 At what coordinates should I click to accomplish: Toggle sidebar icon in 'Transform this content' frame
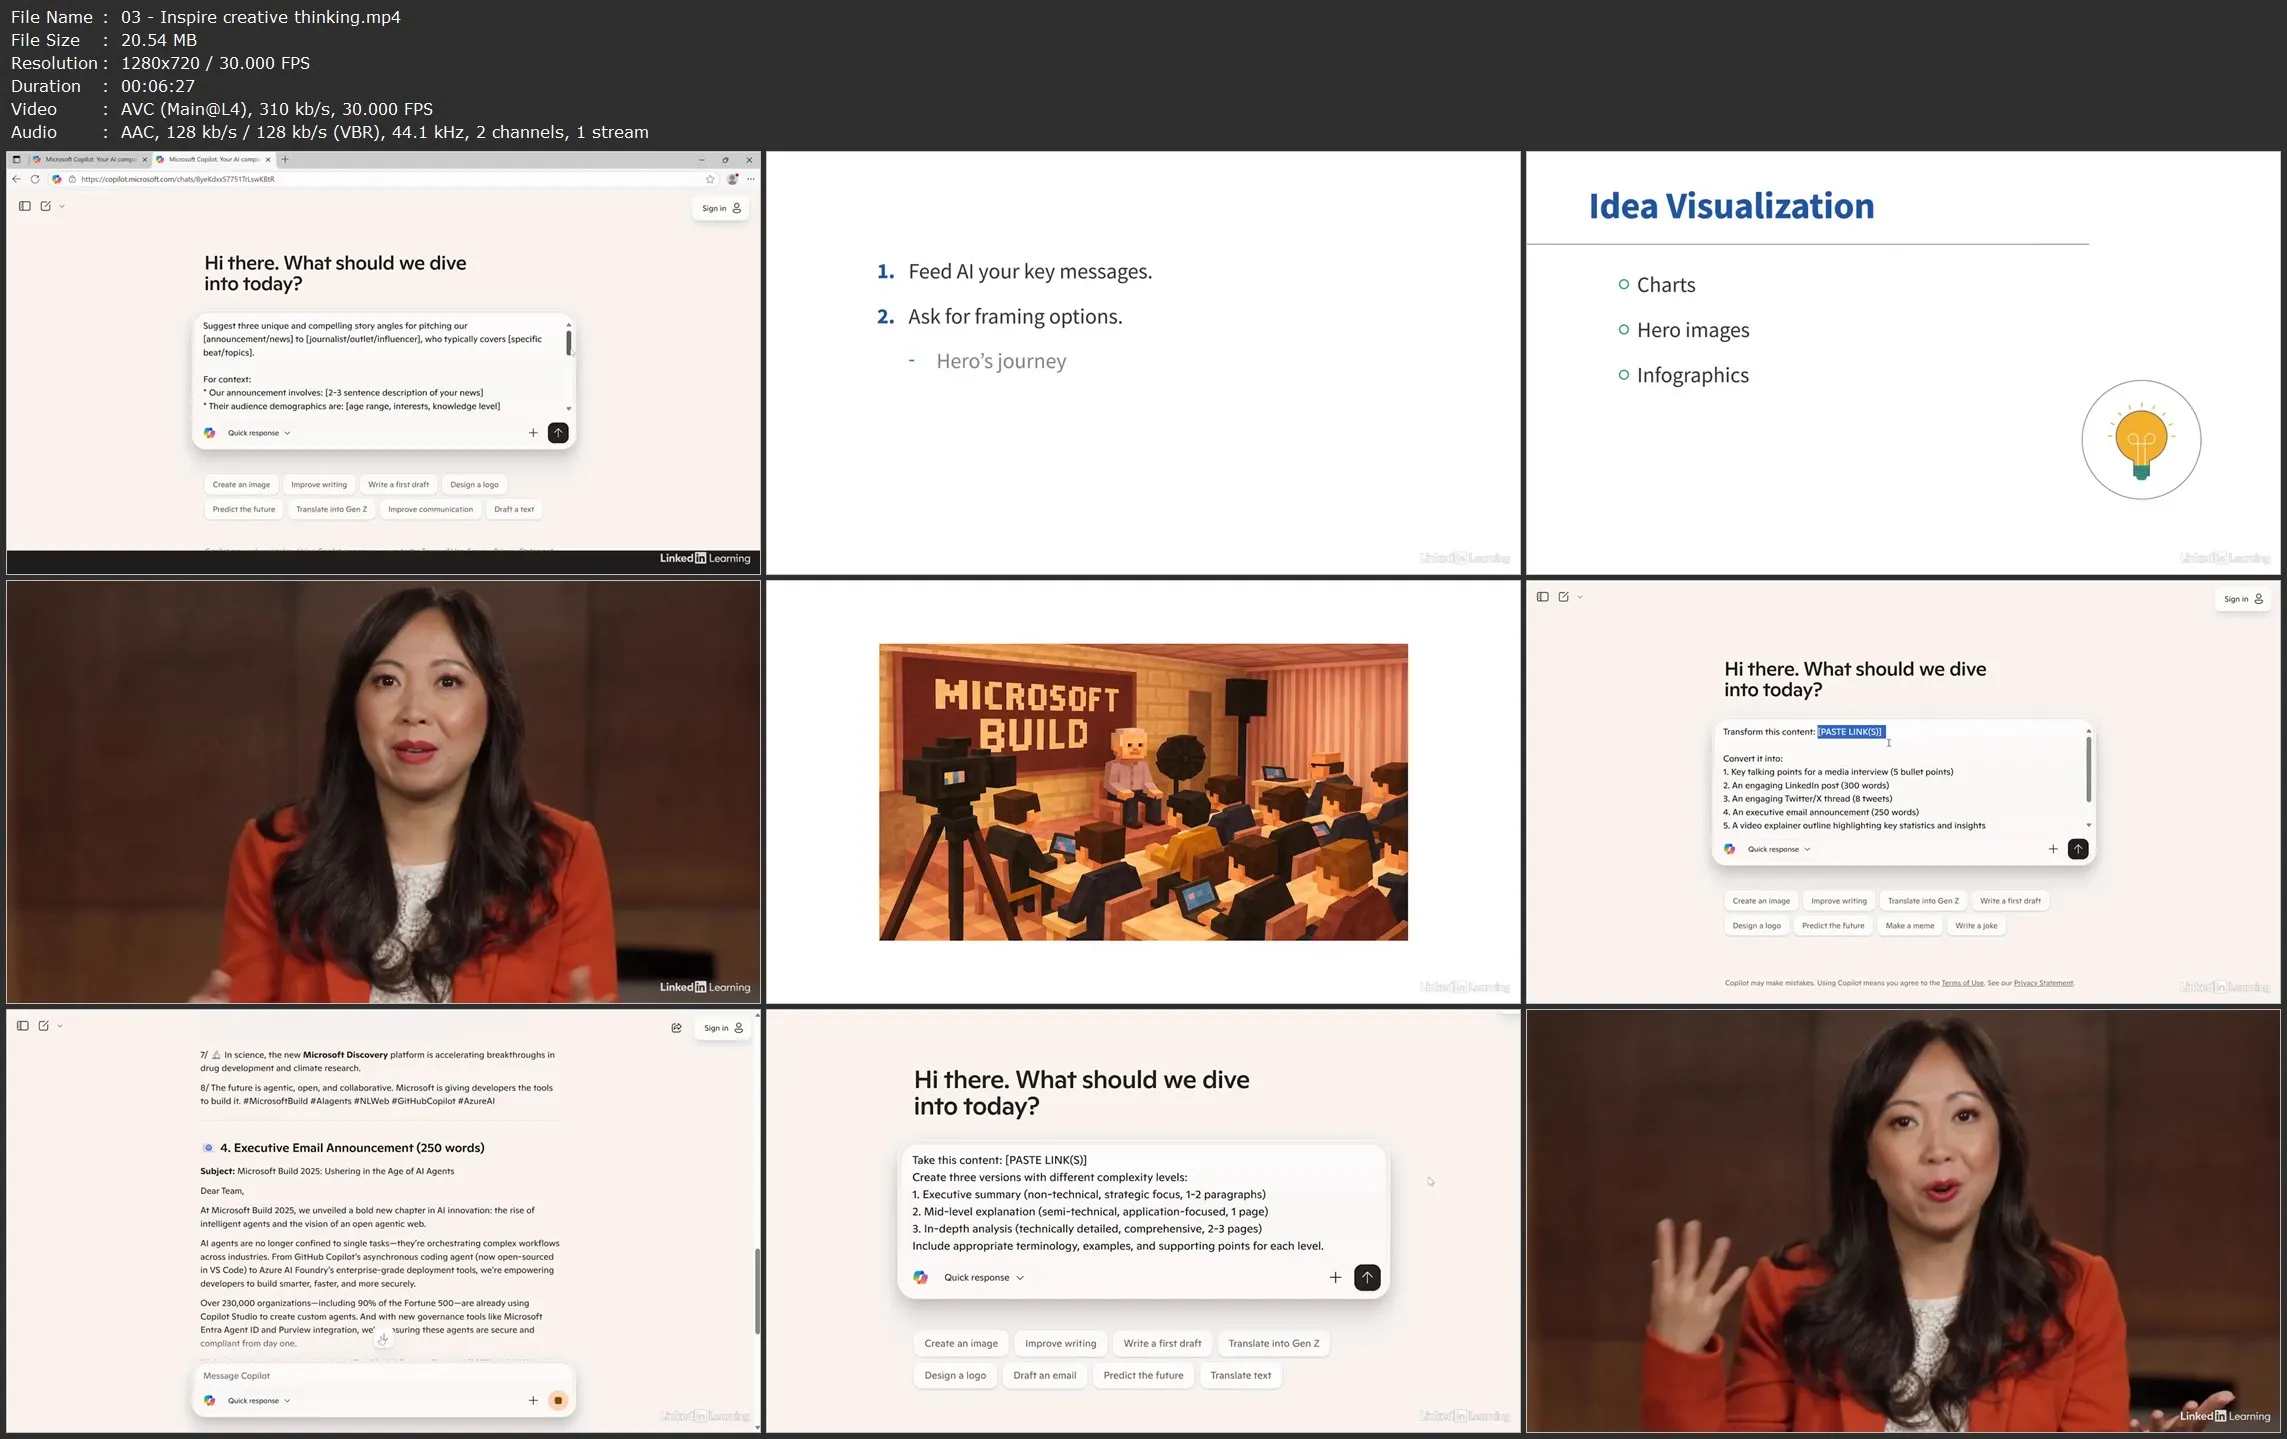1543,597
